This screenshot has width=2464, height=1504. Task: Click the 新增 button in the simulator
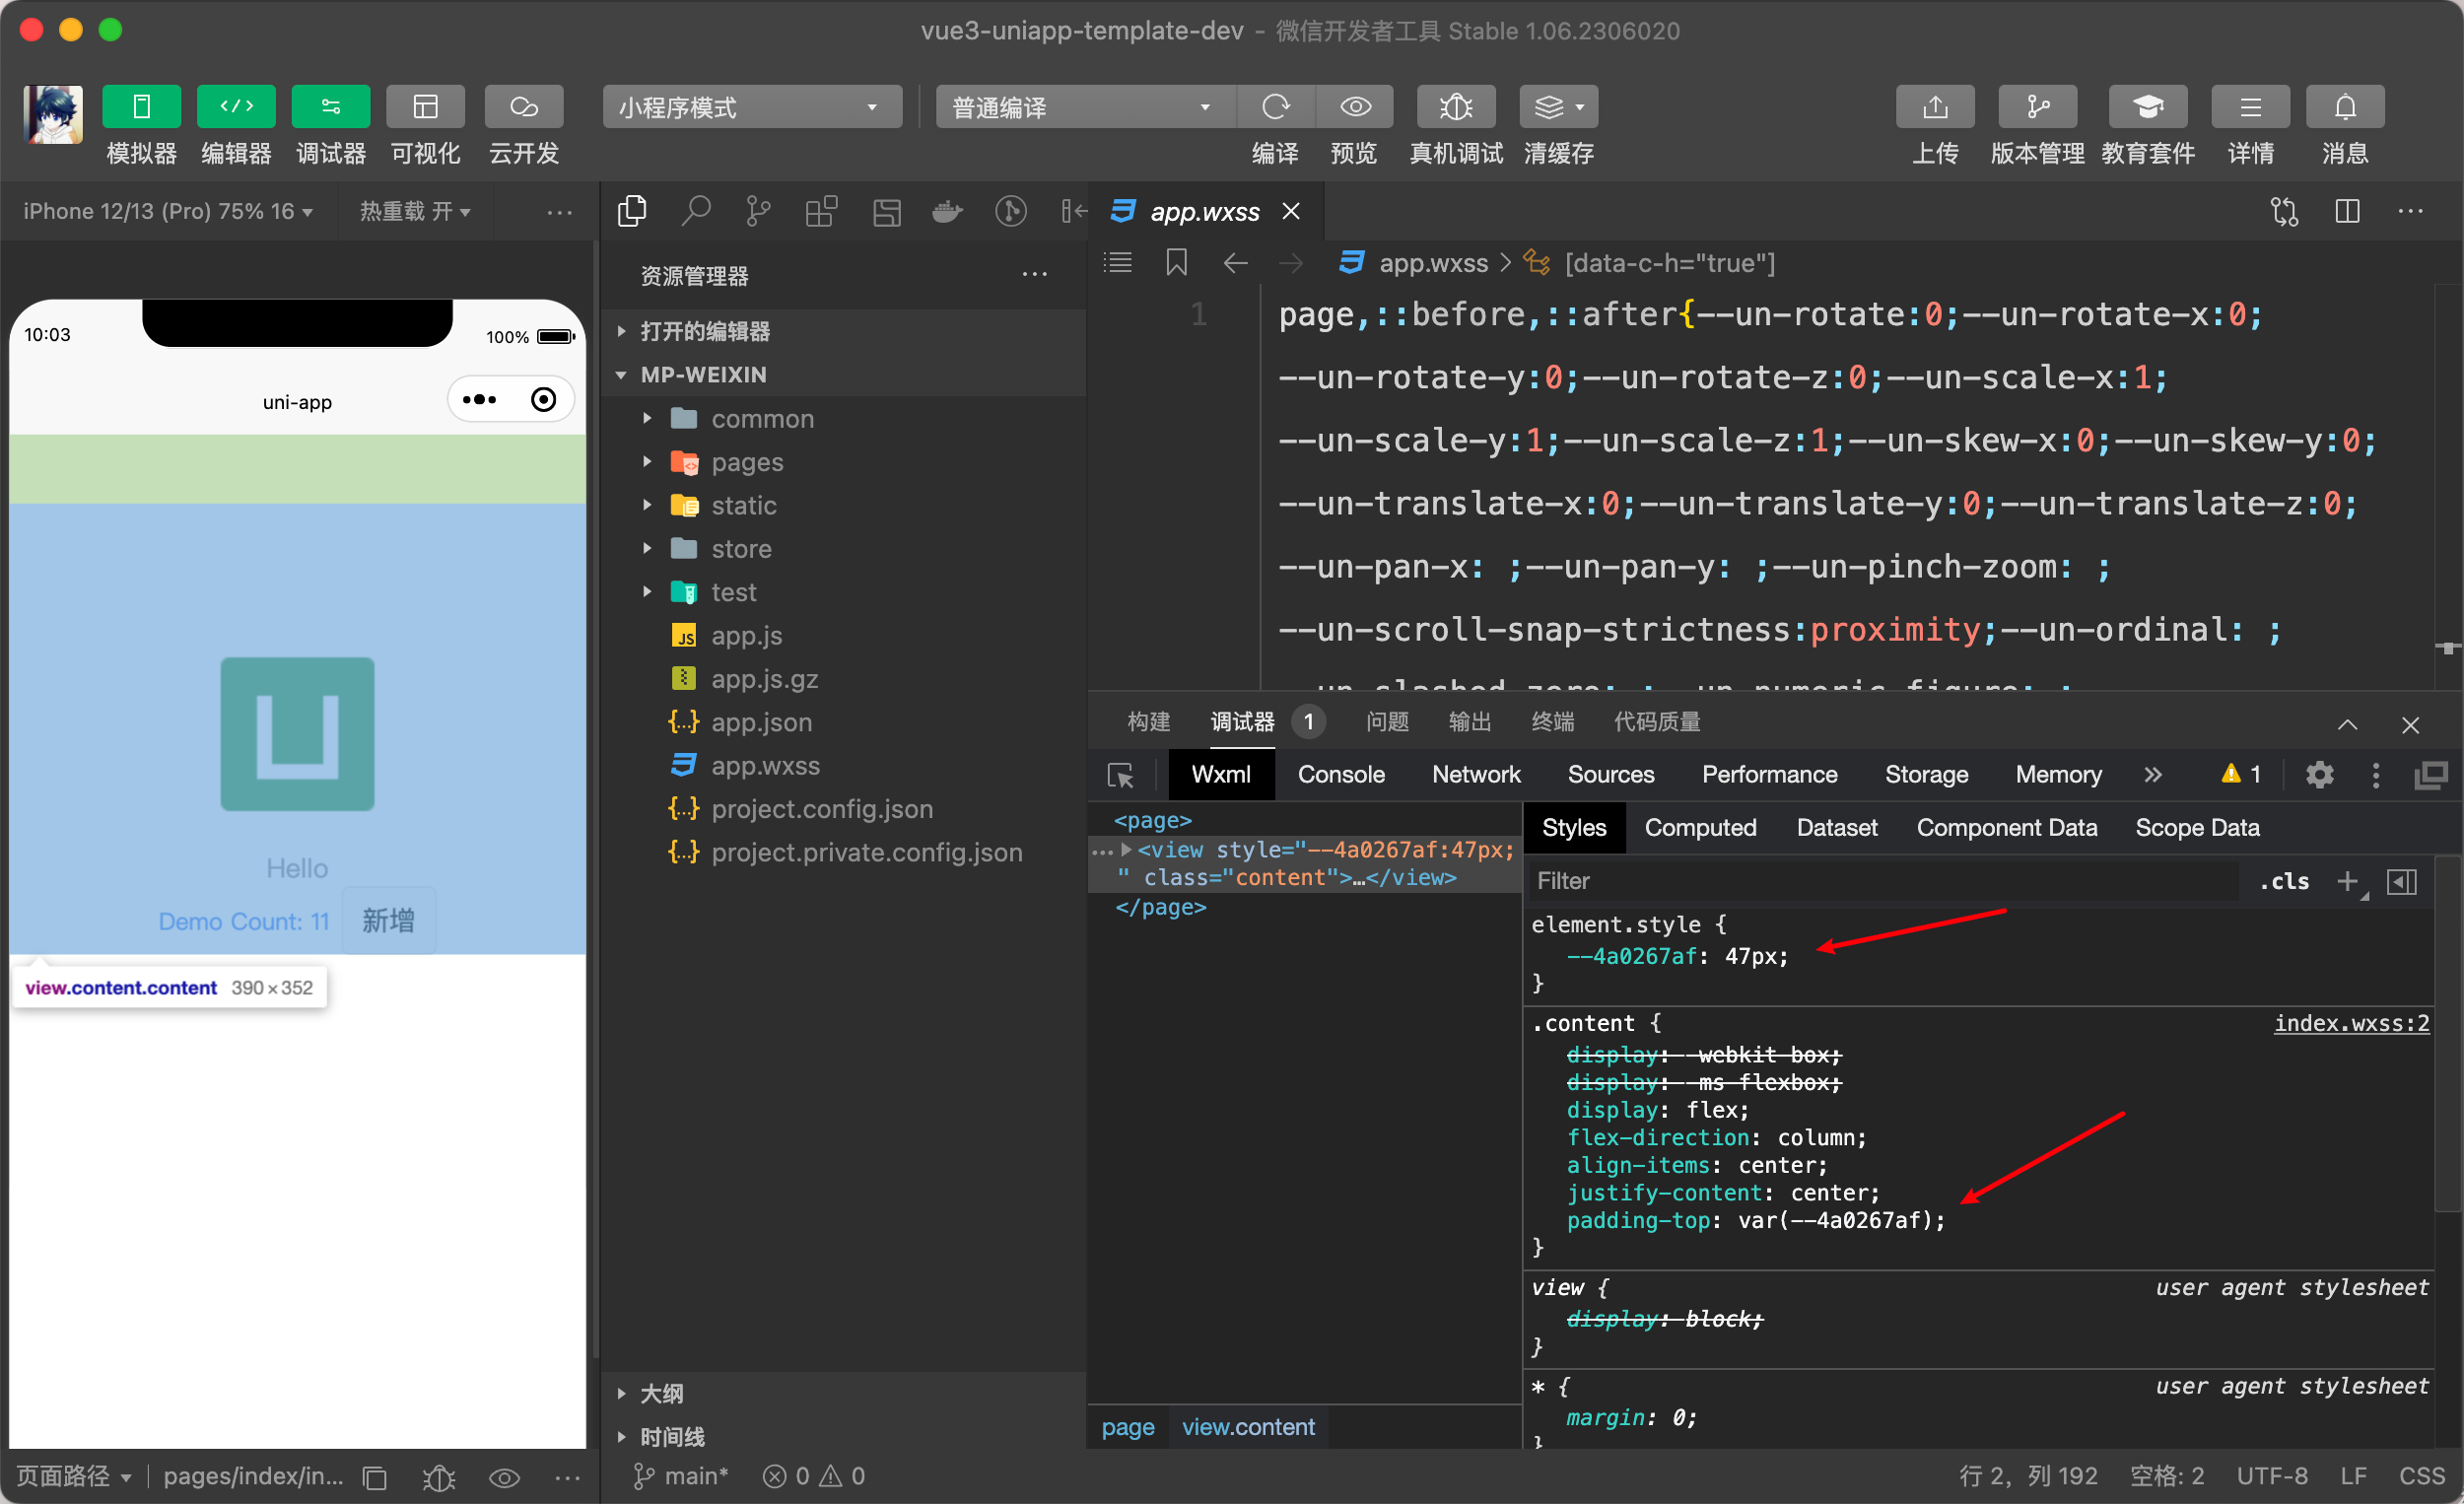(x=389, y=921)
